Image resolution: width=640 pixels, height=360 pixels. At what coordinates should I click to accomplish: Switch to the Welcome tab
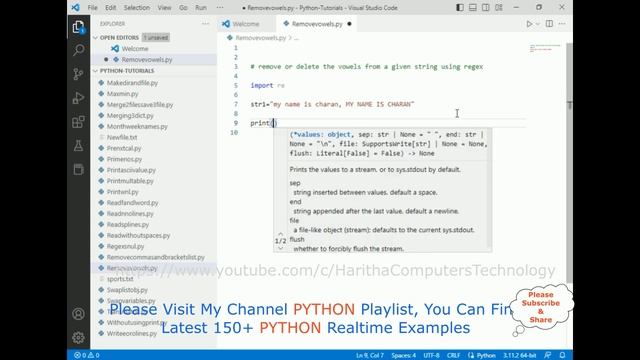pyautogui.click(x=246, y=24)
